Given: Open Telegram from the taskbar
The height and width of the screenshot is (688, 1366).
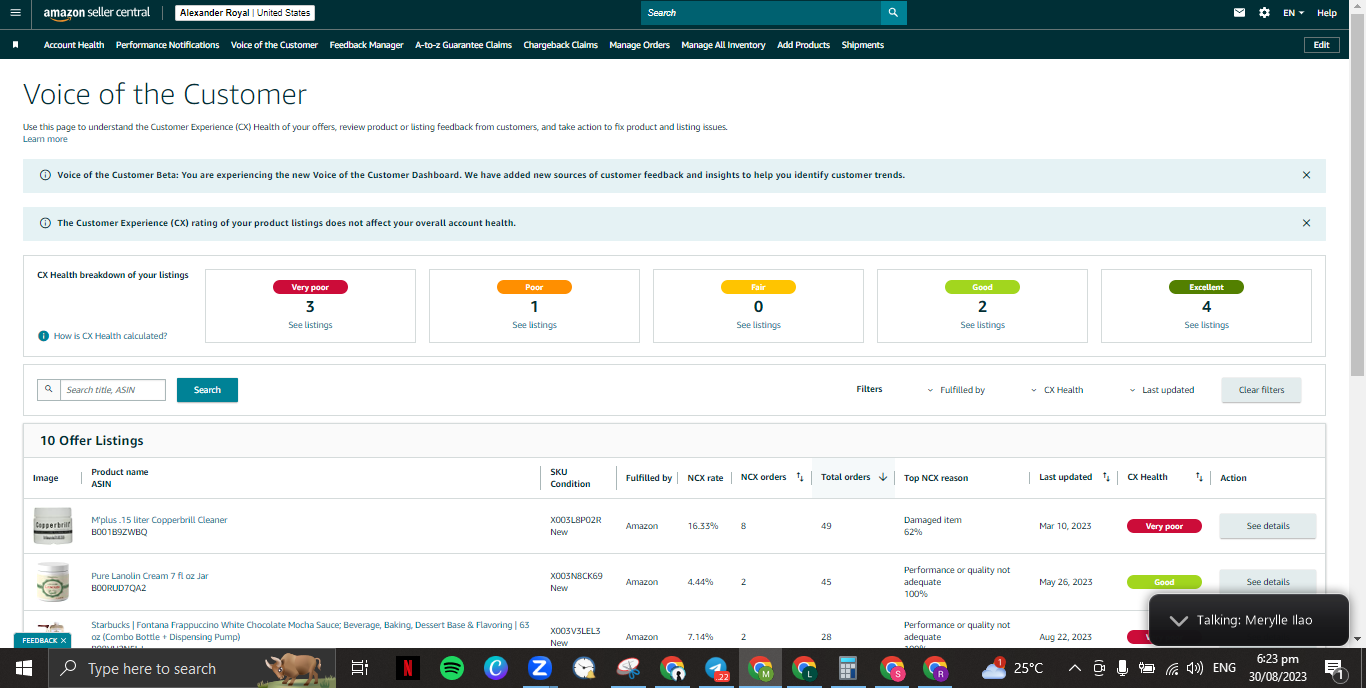Looking at the screenshot, I should pos(716,668).
